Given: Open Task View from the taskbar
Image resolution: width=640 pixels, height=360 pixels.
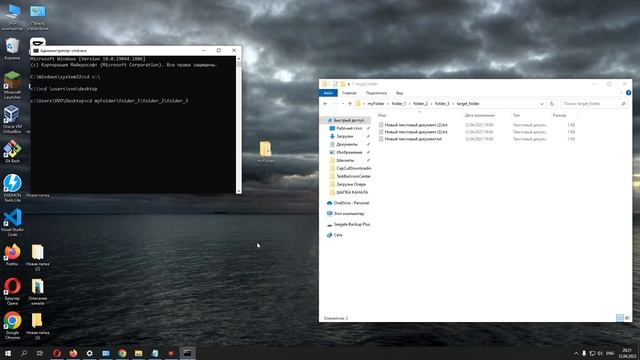Looking at the screenshot, I should (x=40, y=353).
